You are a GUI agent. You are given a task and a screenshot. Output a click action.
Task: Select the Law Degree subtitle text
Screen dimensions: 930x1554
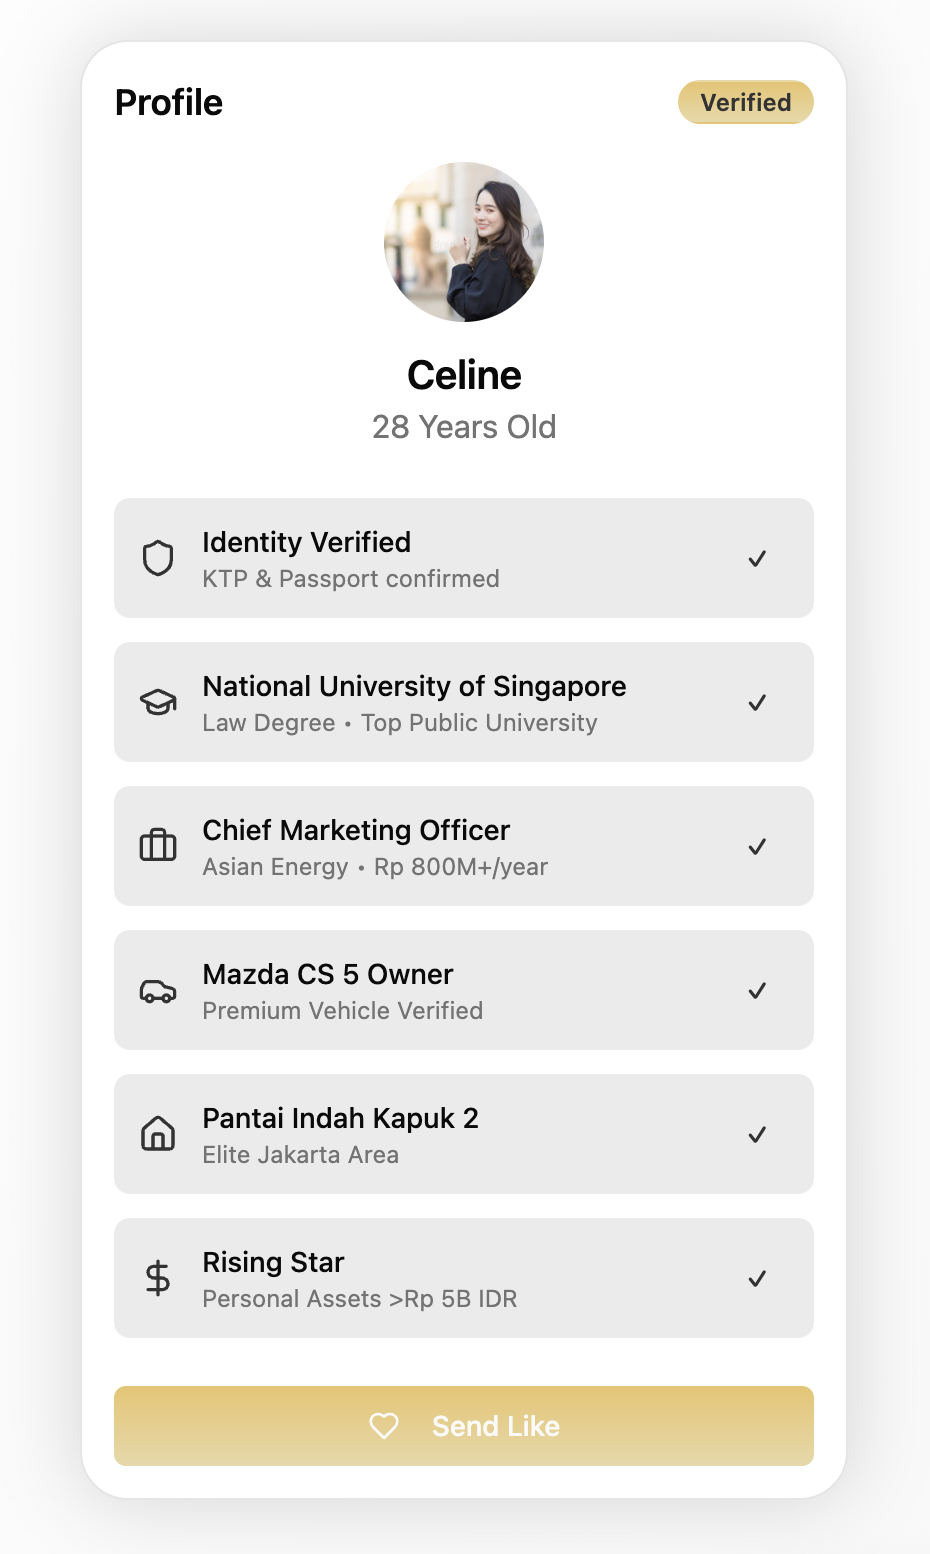coord(269,723)
